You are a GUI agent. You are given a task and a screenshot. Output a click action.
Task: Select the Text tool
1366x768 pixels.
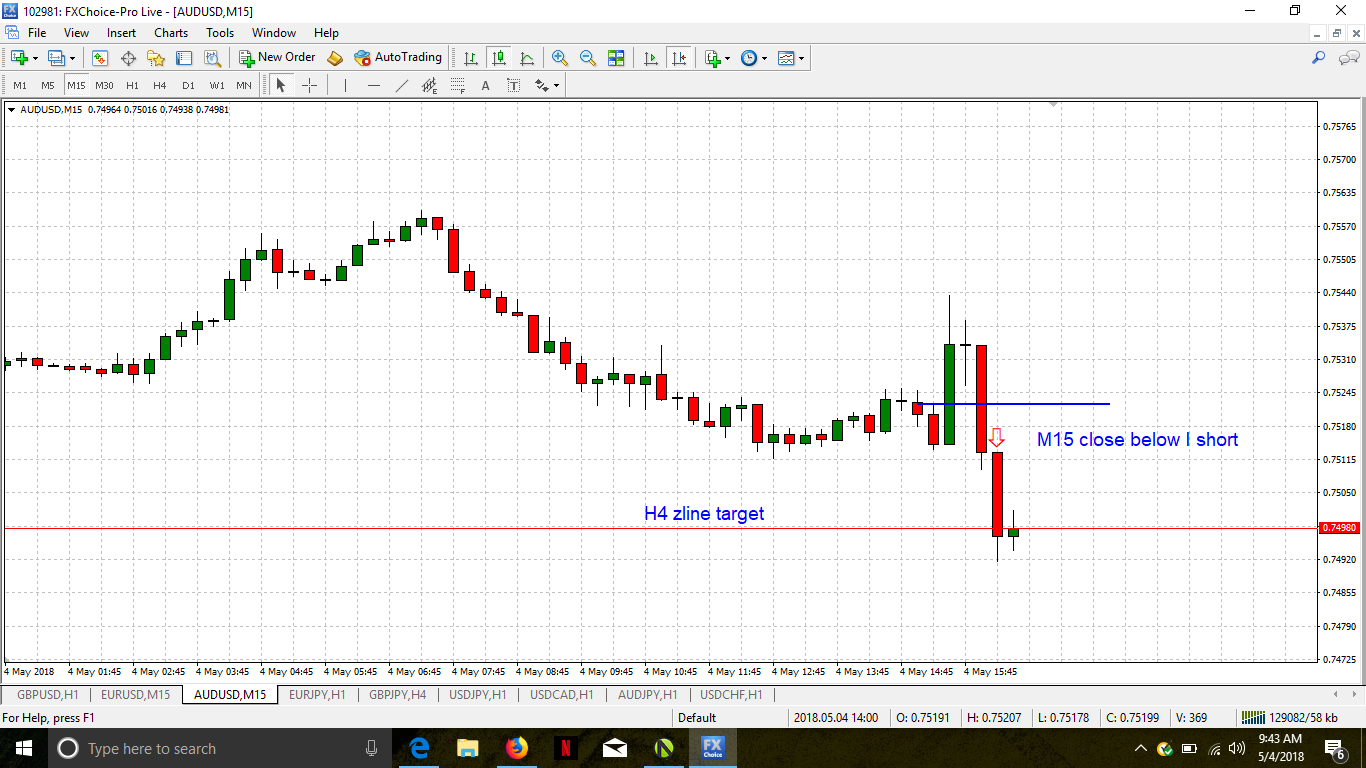tap(486, 86)
